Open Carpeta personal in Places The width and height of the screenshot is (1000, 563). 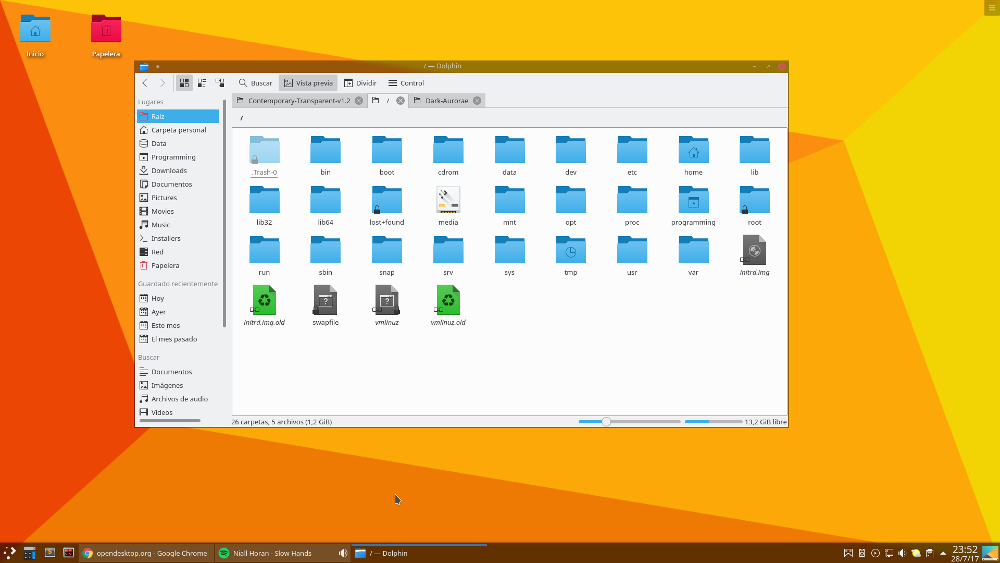click(178, 130)
